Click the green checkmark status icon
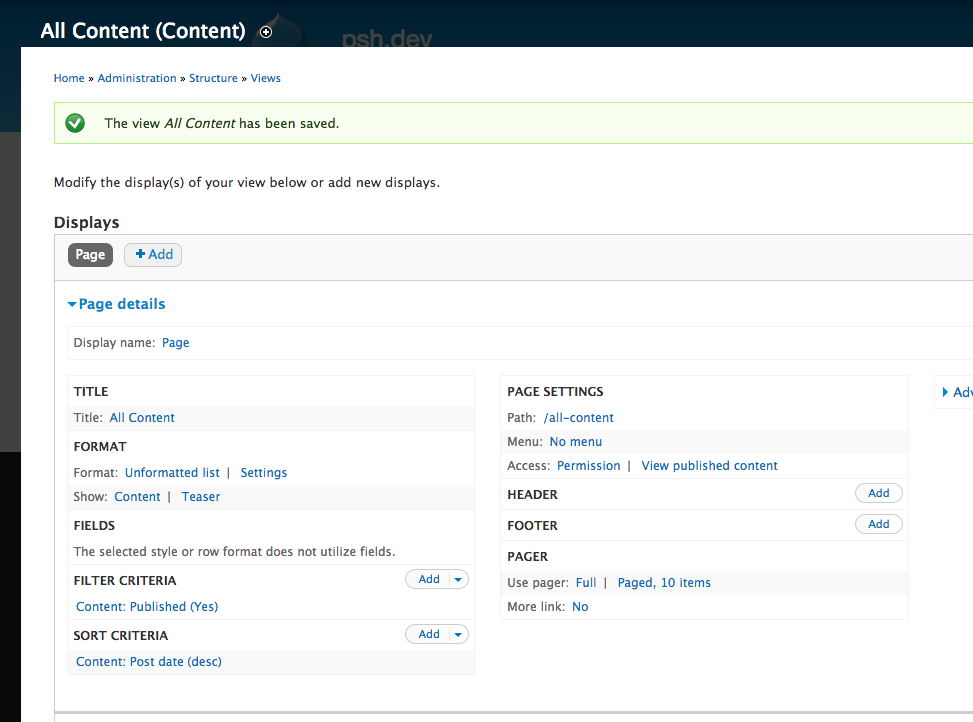This screenshot has height=722, width=973. 75,123
